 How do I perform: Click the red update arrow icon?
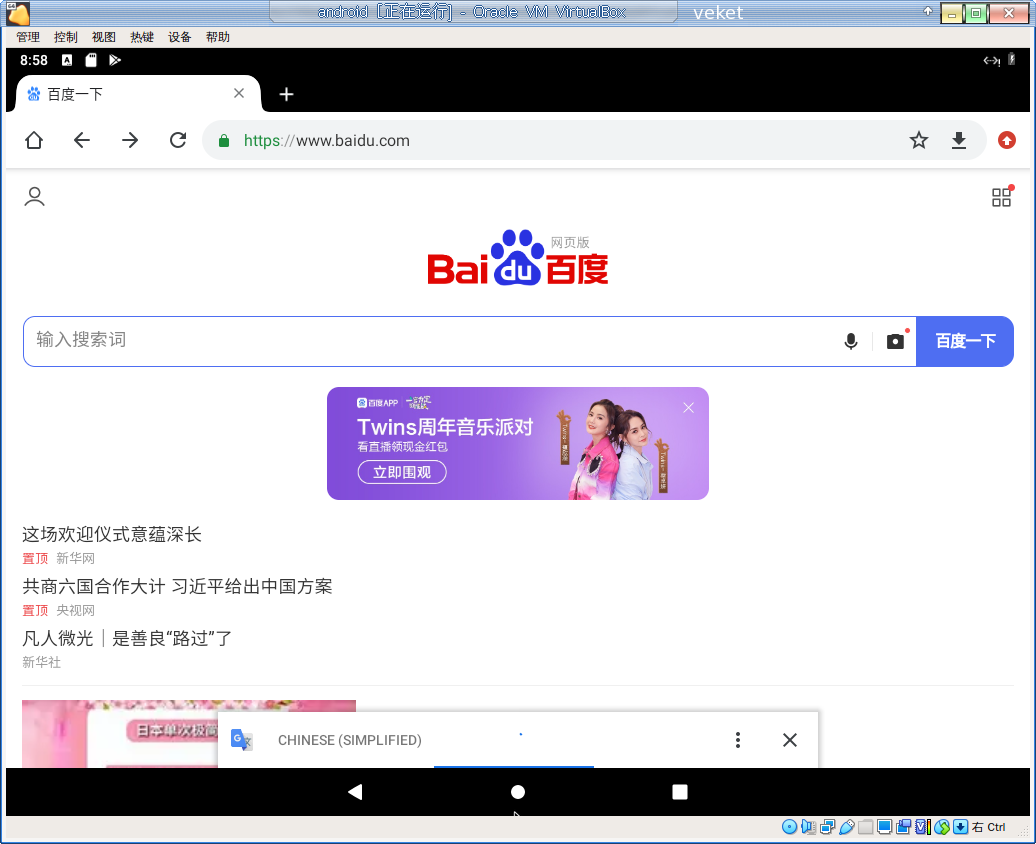tap(1006, 140)
